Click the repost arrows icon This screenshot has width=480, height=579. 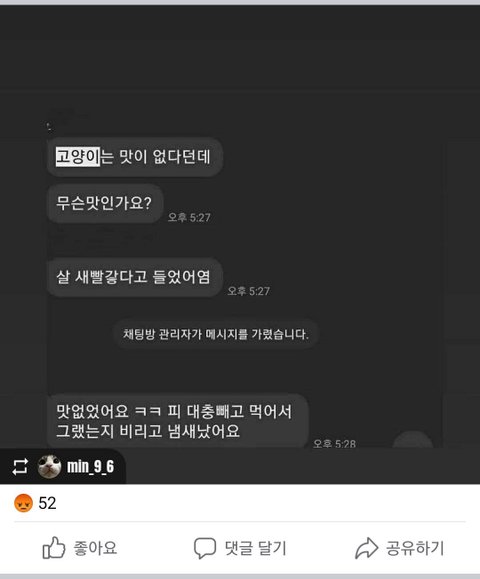click(20, 466)
